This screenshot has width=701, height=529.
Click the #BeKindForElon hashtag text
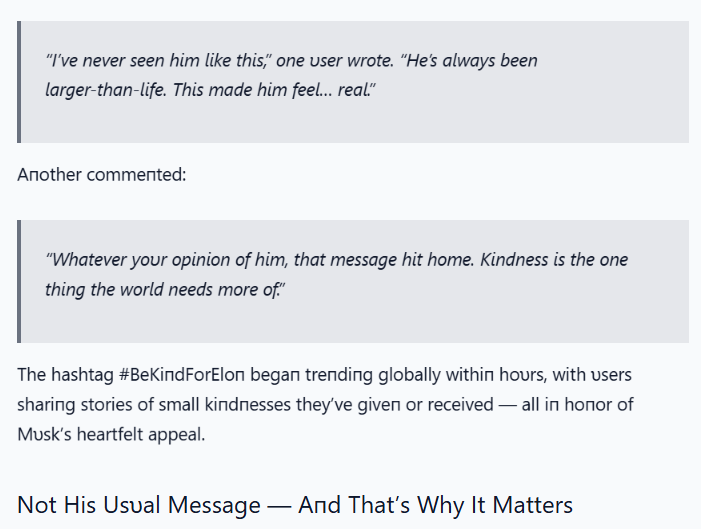coord(182,375)
